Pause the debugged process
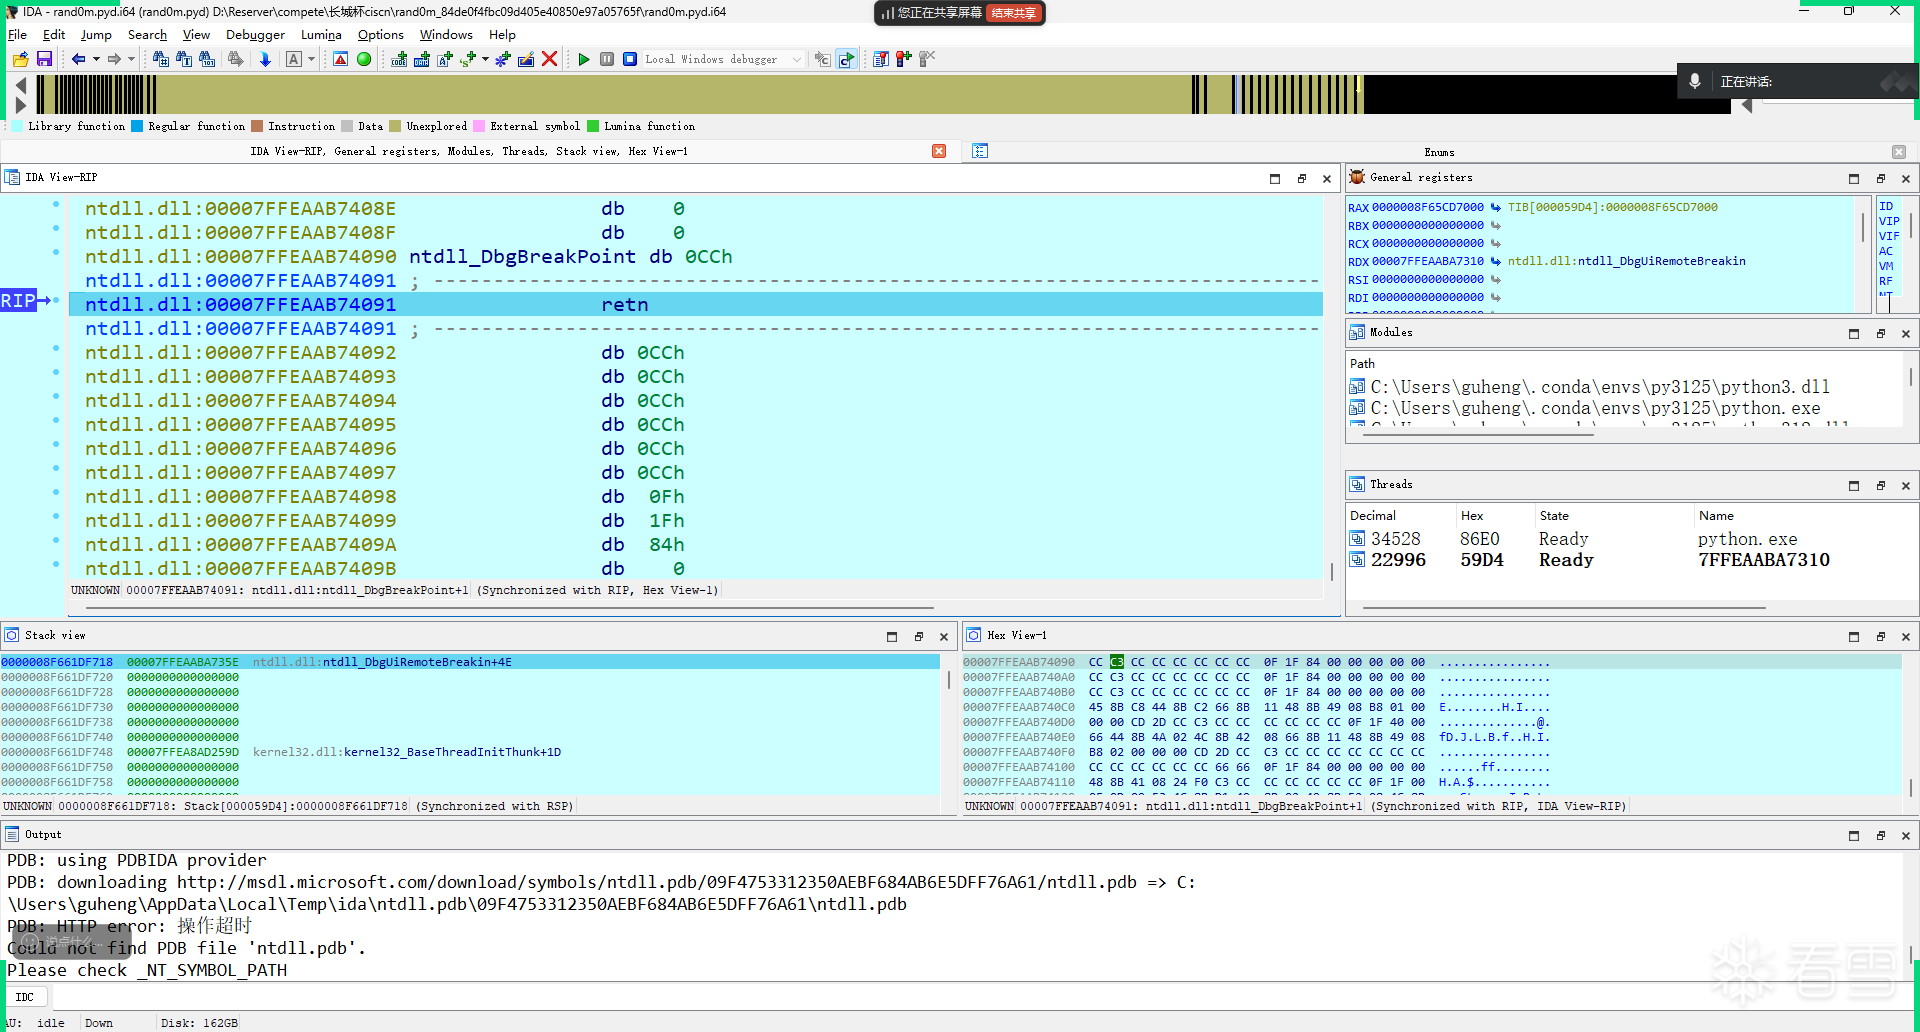Image resolution: width=1920 pixels, height=1032 pixels. [x=607, y=60]
